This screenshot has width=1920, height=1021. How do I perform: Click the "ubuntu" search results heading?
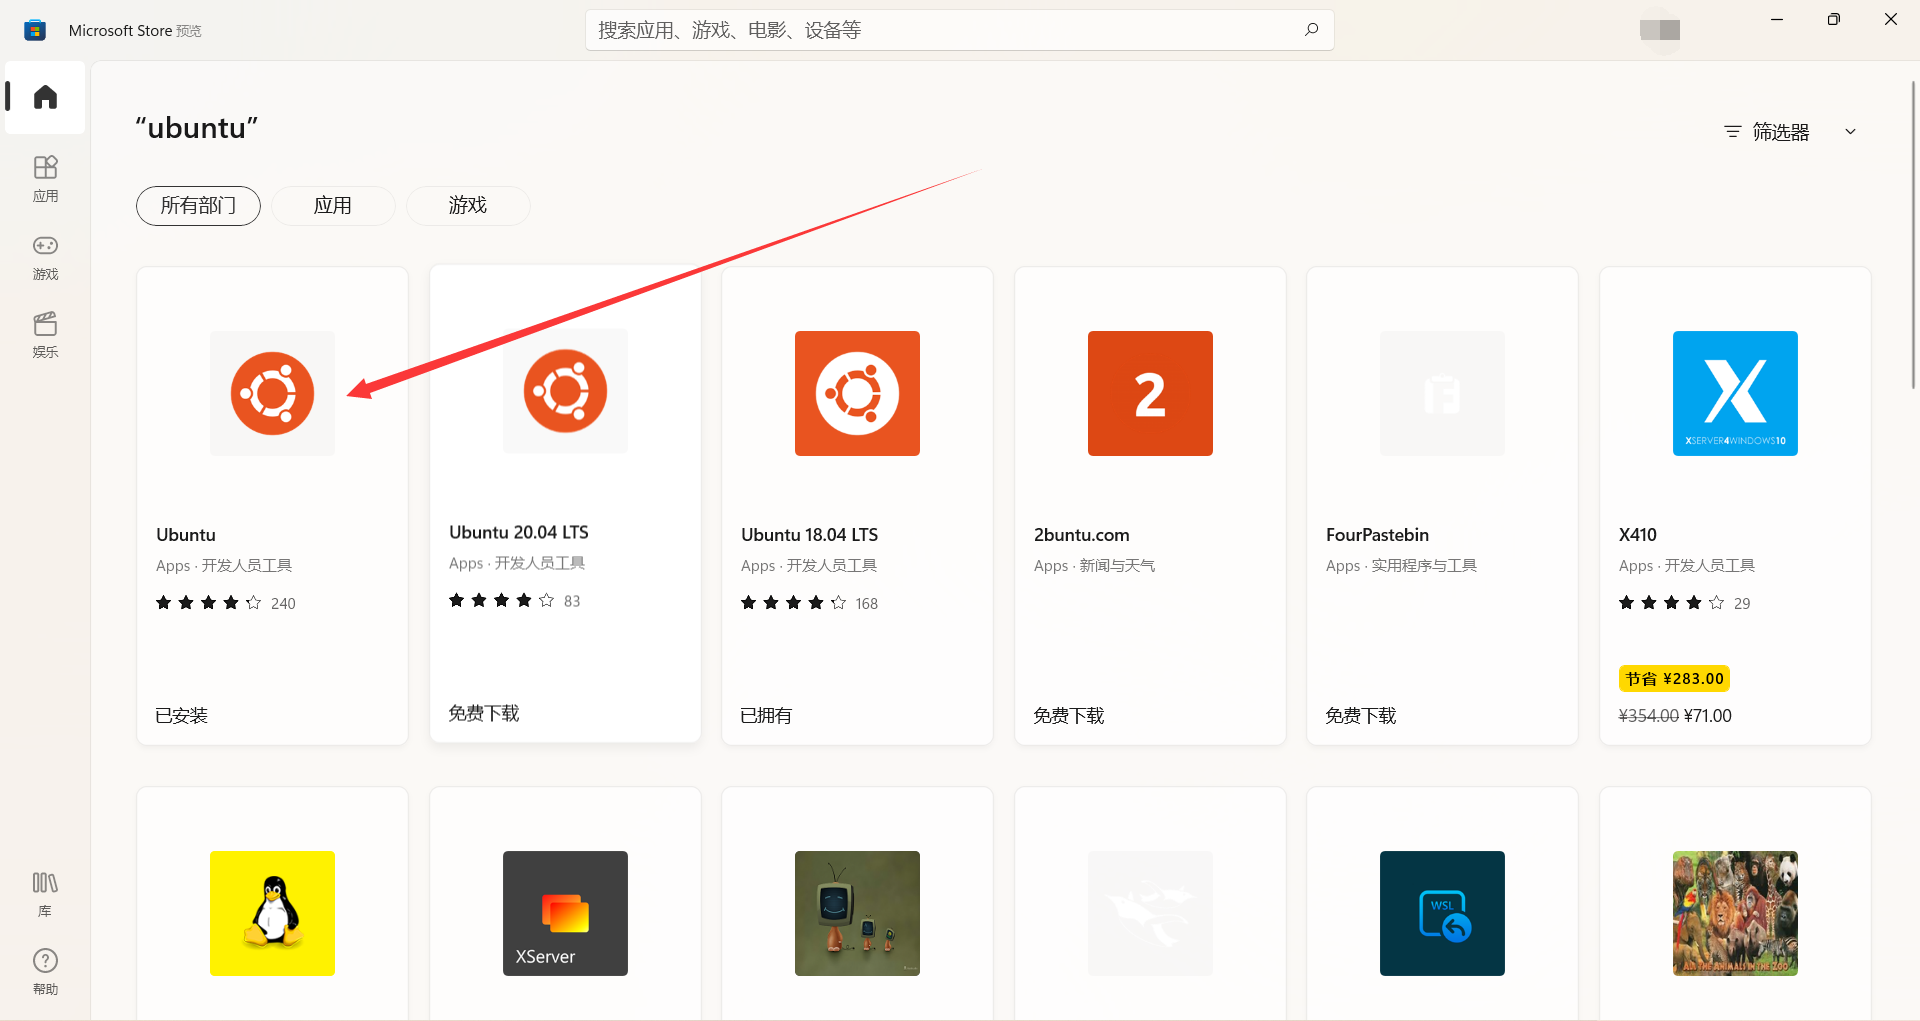click(x=197, y=128)
